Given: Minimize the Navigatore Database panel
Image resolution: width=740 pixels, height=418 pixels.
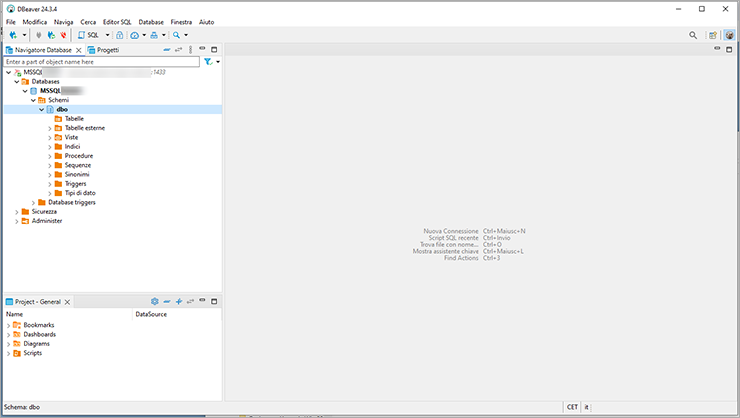Looking at the screenshot, I should [202, 49].
